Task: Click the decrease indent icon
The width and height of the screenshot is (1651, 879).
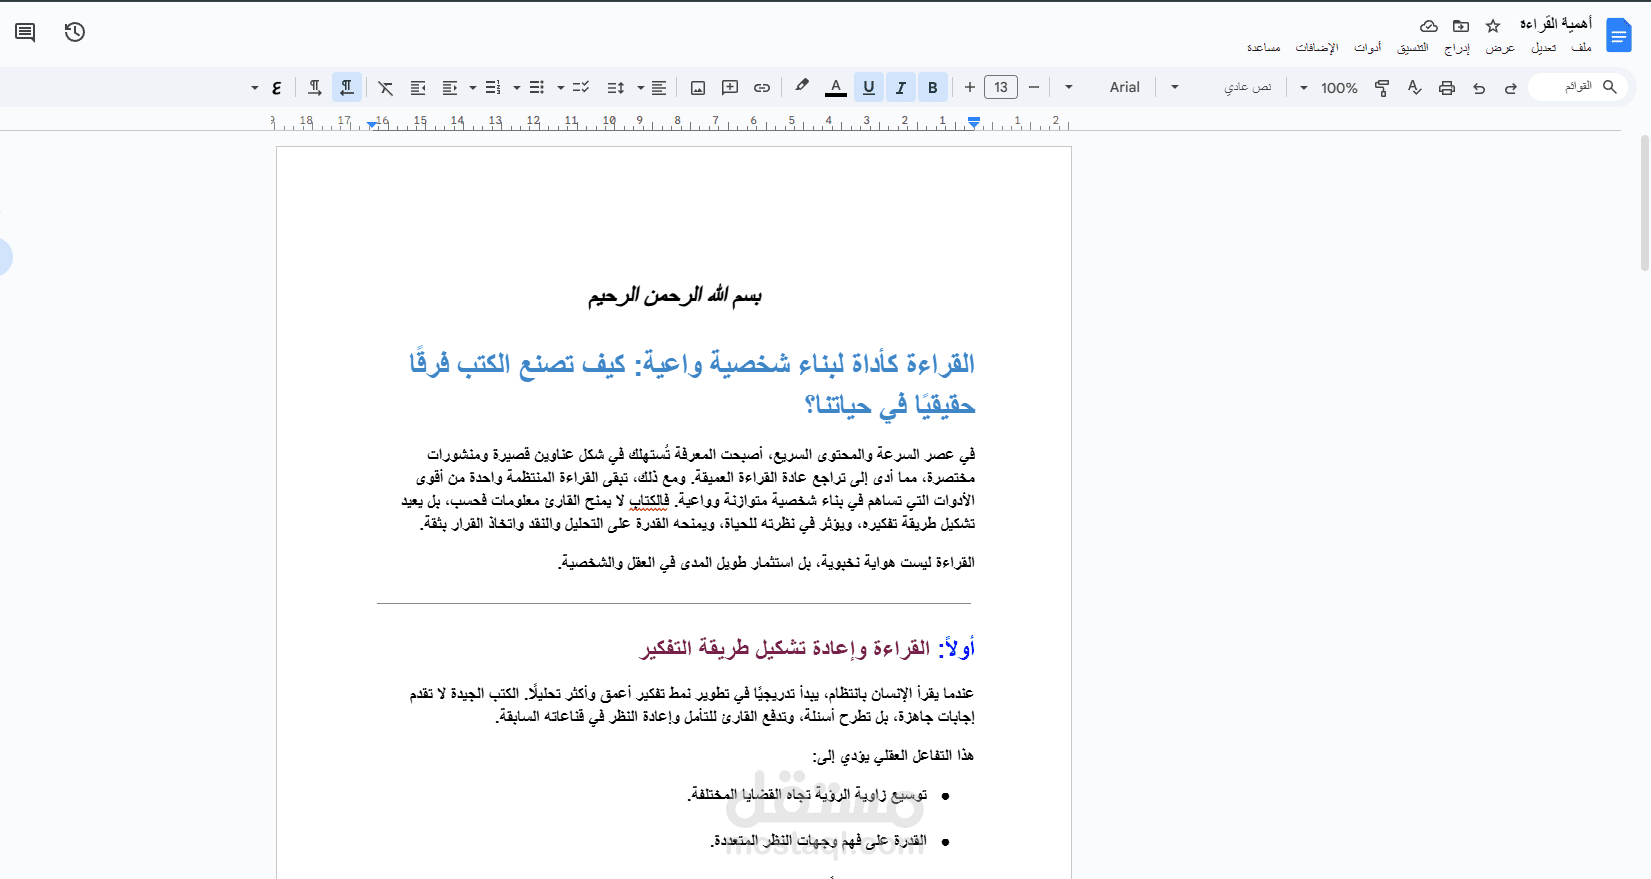Action: coord(450,88)
